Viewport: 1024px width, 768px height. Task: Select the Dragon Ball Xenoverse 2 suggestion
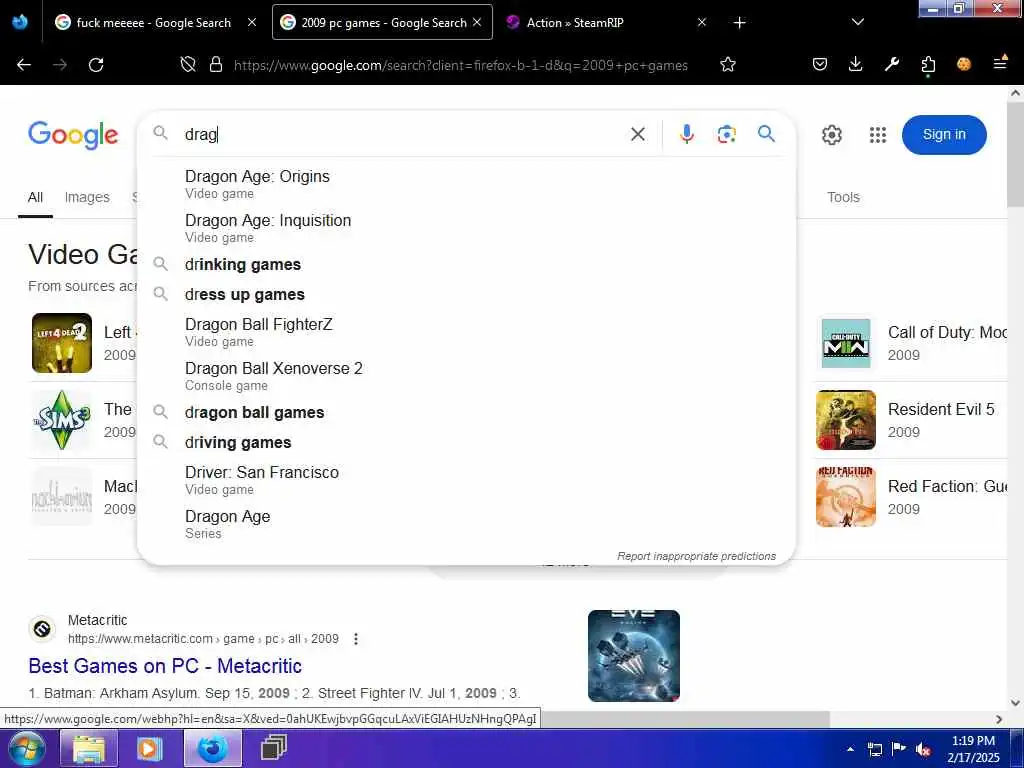pos(466,376)
